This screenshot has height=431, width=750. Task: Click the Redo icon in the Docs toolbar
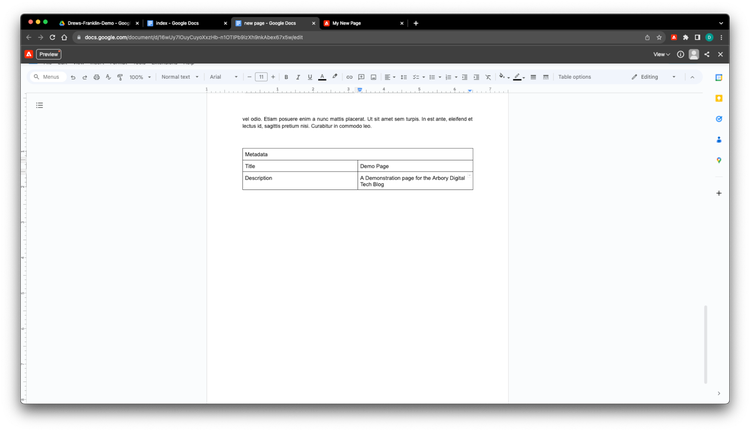point(85,77)
